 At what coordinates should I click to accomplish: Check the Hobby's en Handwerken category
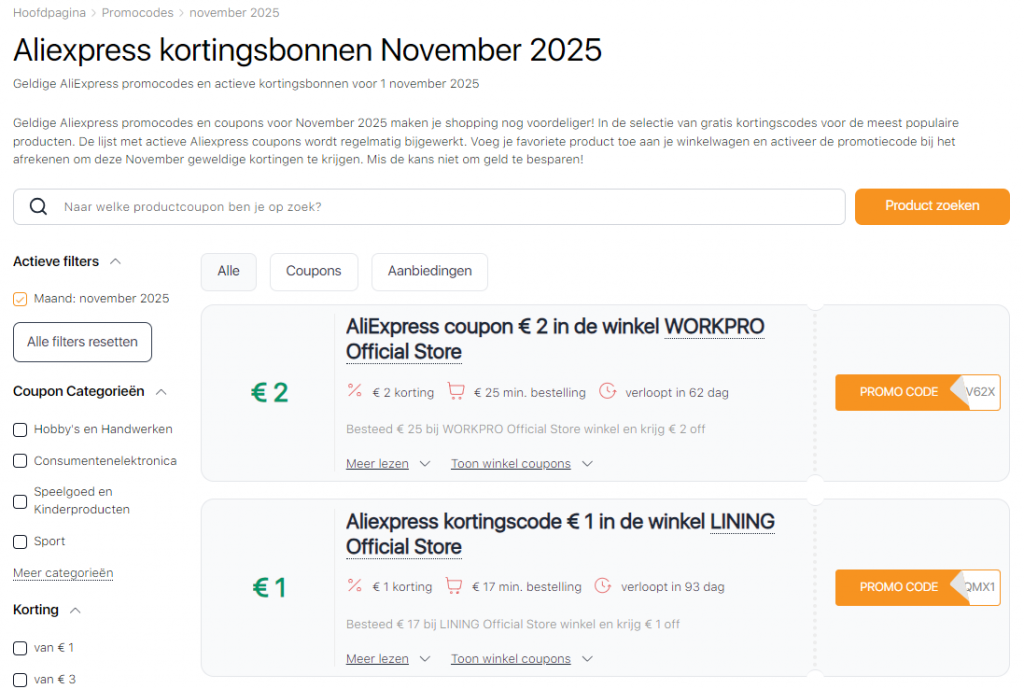(20, 430)
